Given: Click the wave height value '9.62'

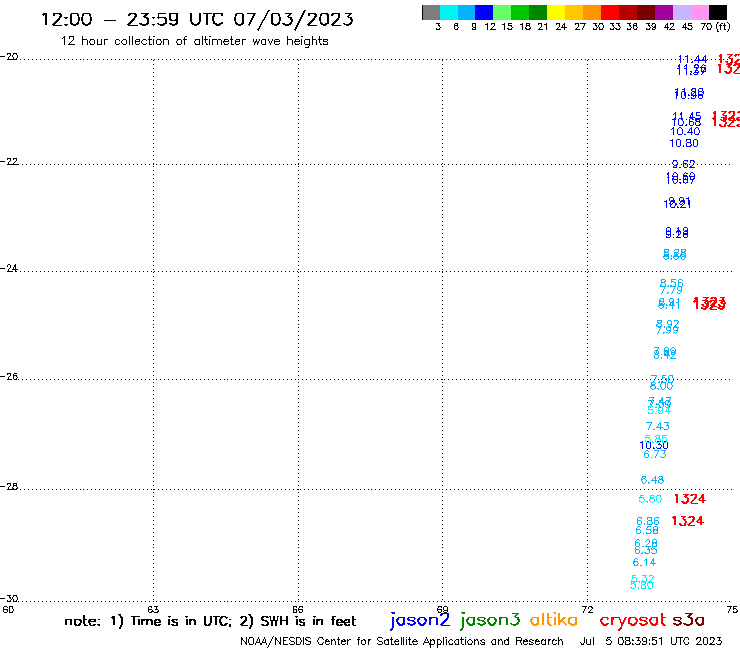Looking at the screenshot, I should [683, 164].
